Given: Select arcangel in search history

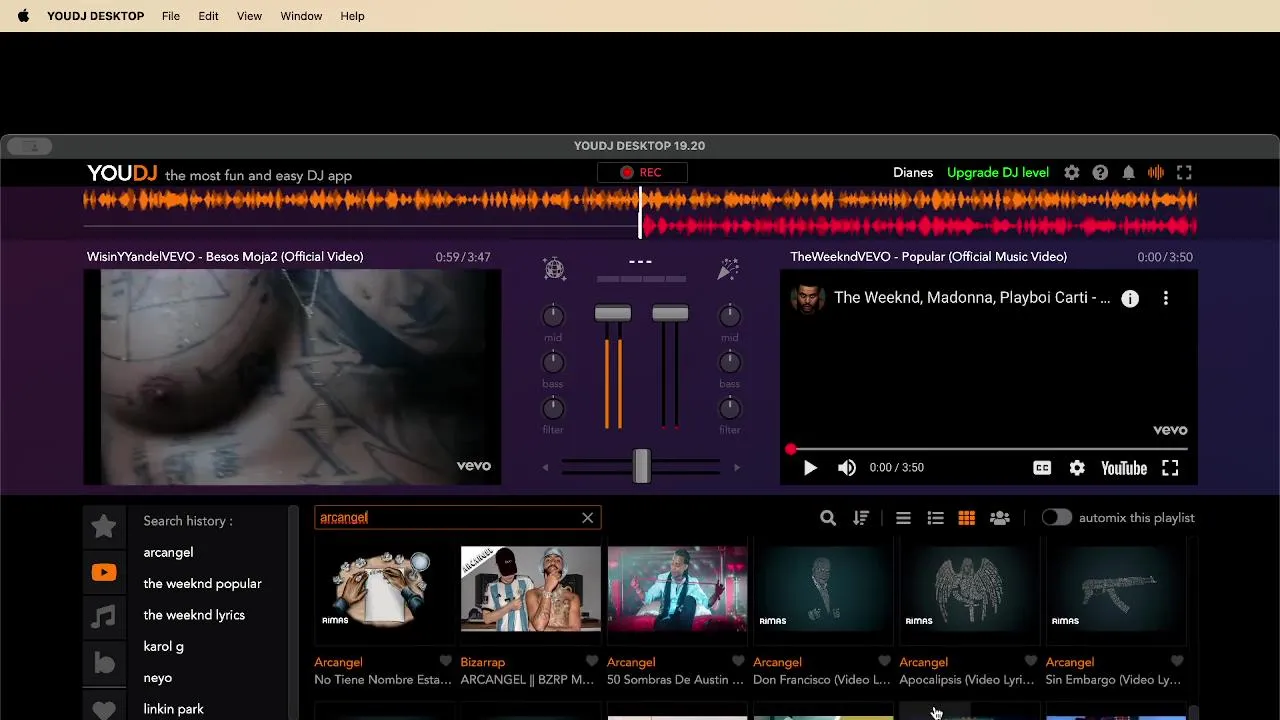Looking at the screenshot, I should (x=168, y=552).
